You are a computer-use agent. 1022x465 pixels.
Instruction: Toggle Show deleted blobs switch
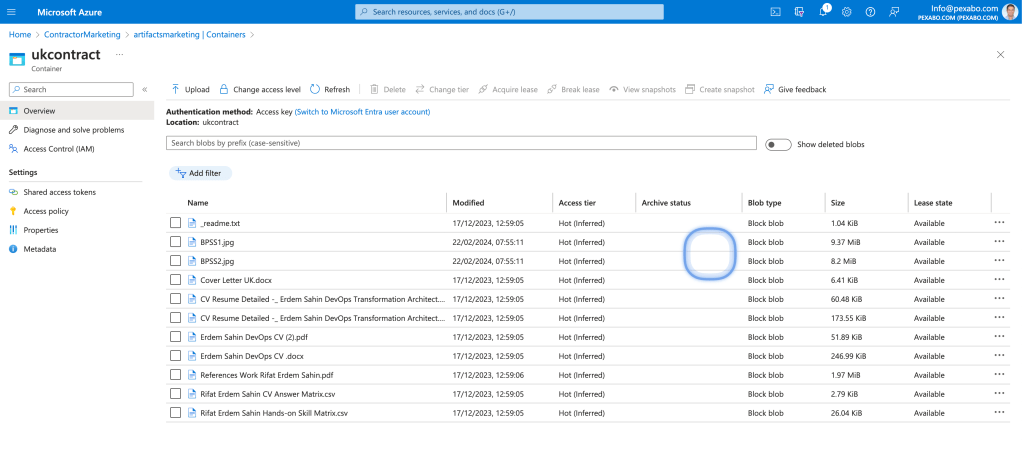(x=778, y=144)
